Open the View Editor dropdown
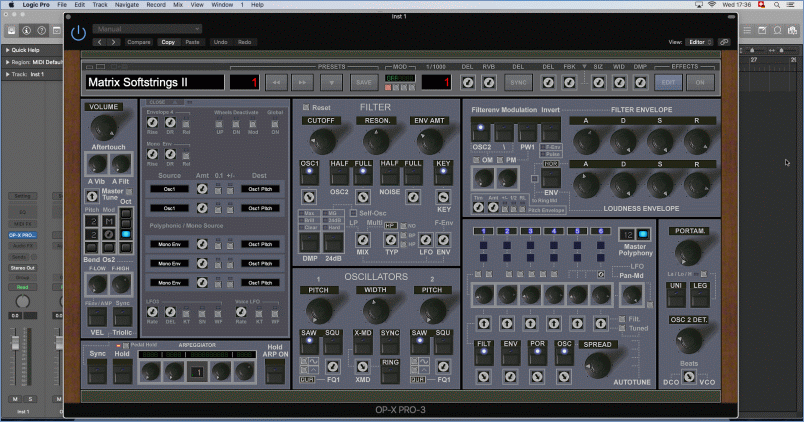This screenshot has width=804, height=422. click(x=699, y=42)
